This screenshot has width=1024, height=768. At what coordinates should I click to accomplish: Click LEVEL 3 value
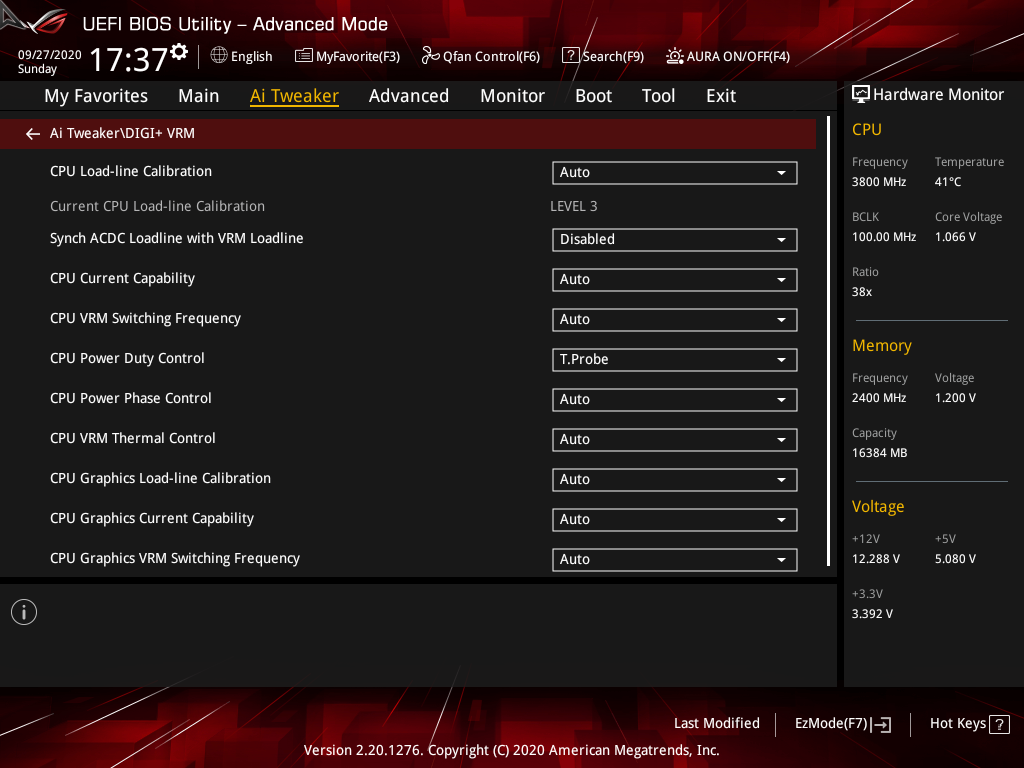(x=573, y=206)
